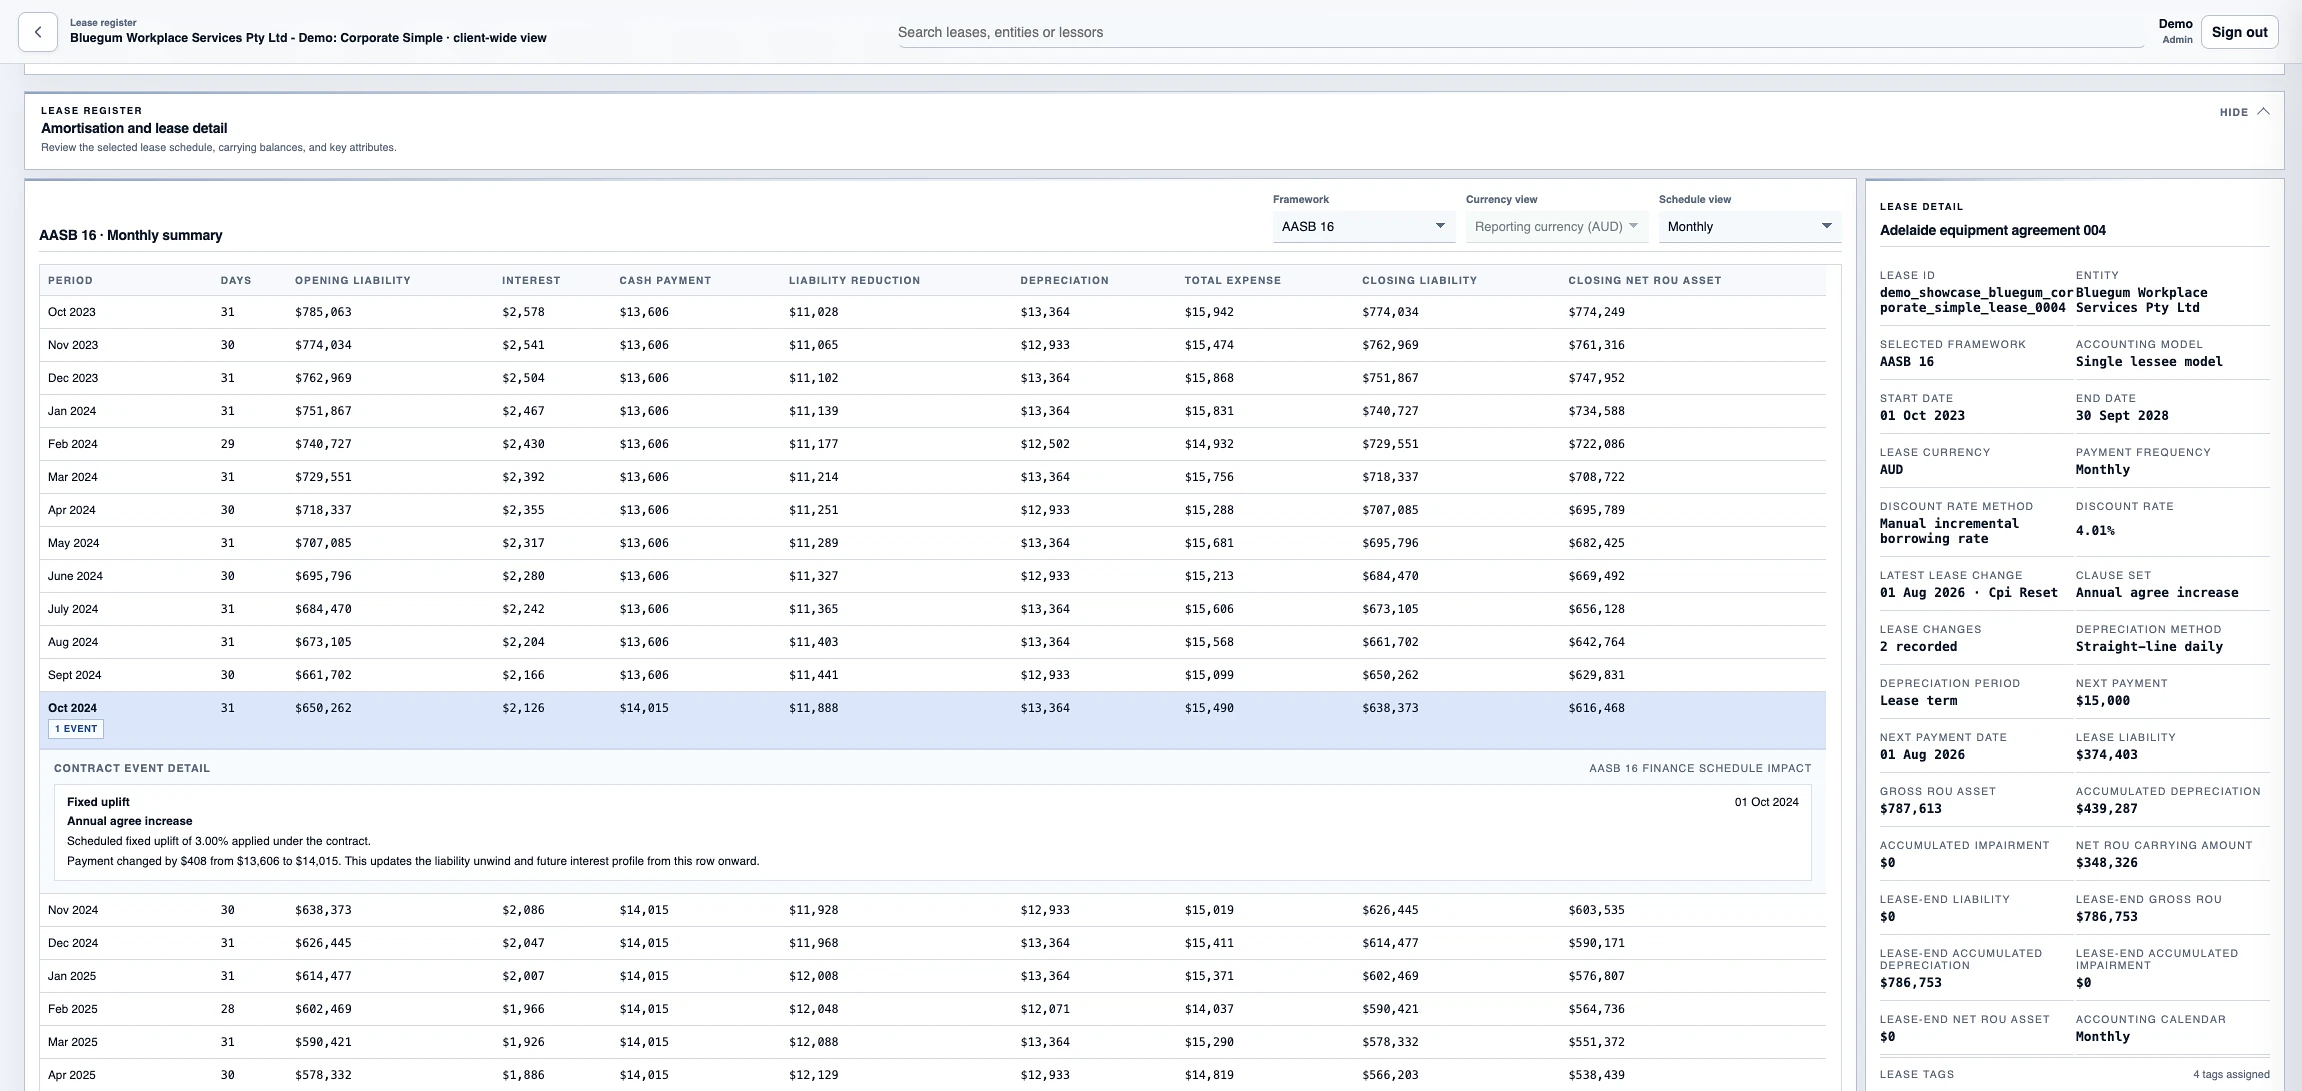Viewport: 2302px width, 1091px height.
Task: Click the 2 recorded lease changes value
Action: tap(1918, 647)
